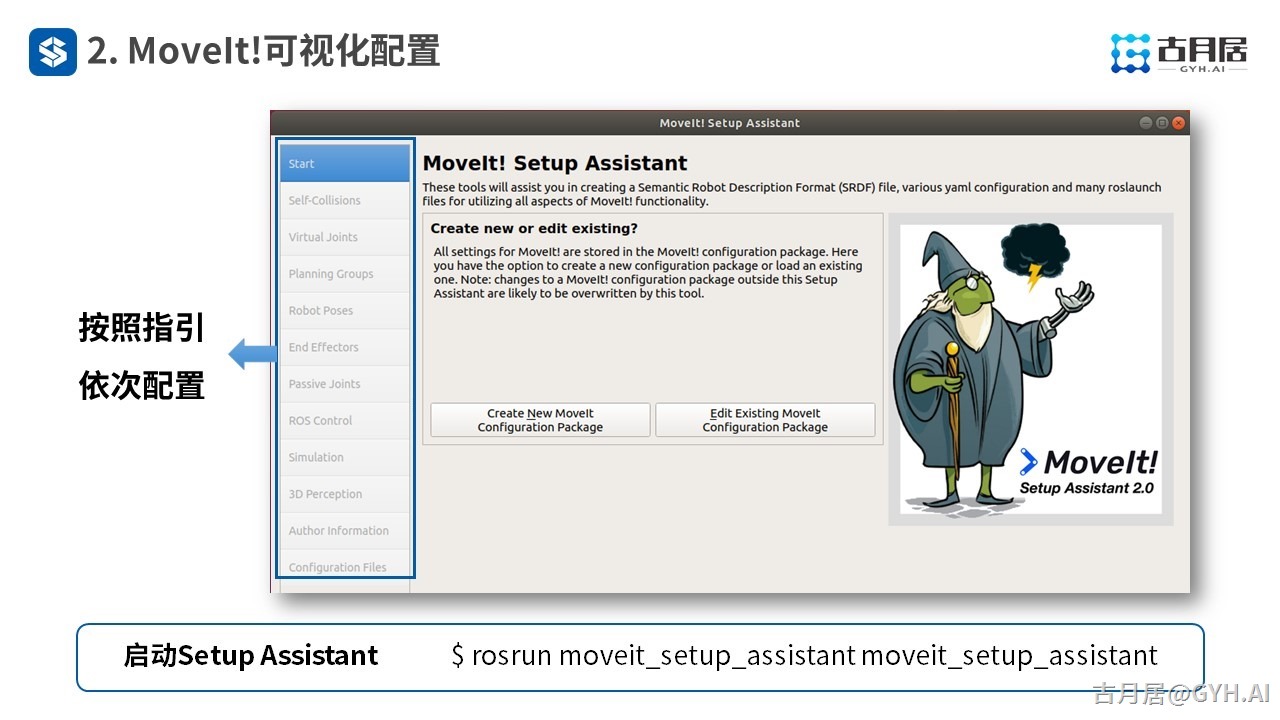Close the MoveIt Setup Assistant window
Viewport: 1280px width, 720px height.
tap(1178, 123)
